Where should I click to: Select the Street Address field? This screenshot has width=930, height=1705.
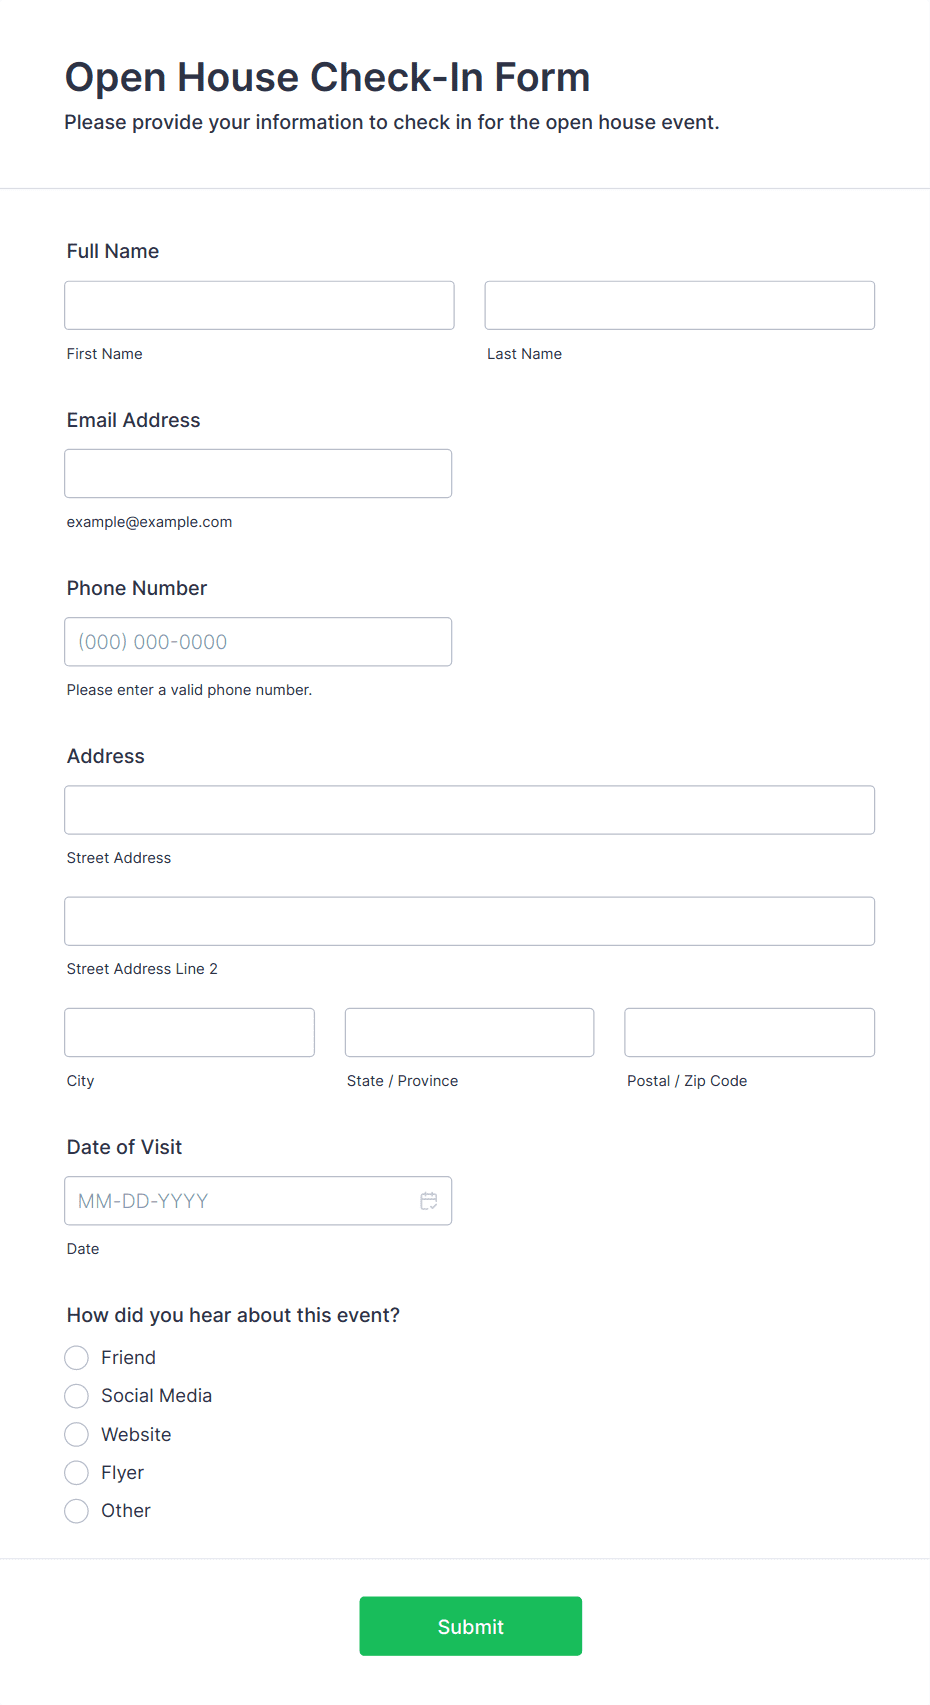click(x=469, y=810)
